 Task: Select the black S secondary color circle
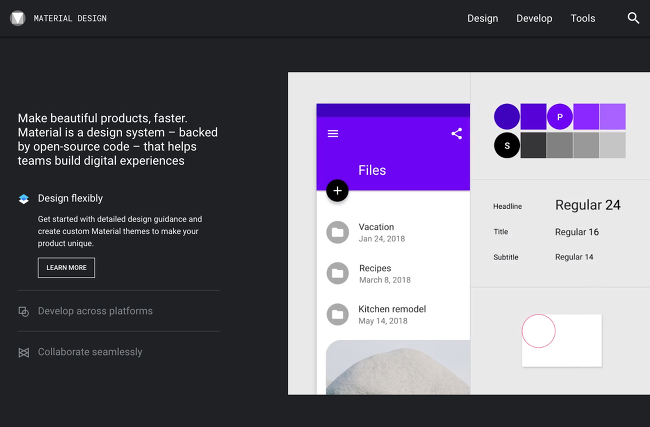click(x=507, y=146)
